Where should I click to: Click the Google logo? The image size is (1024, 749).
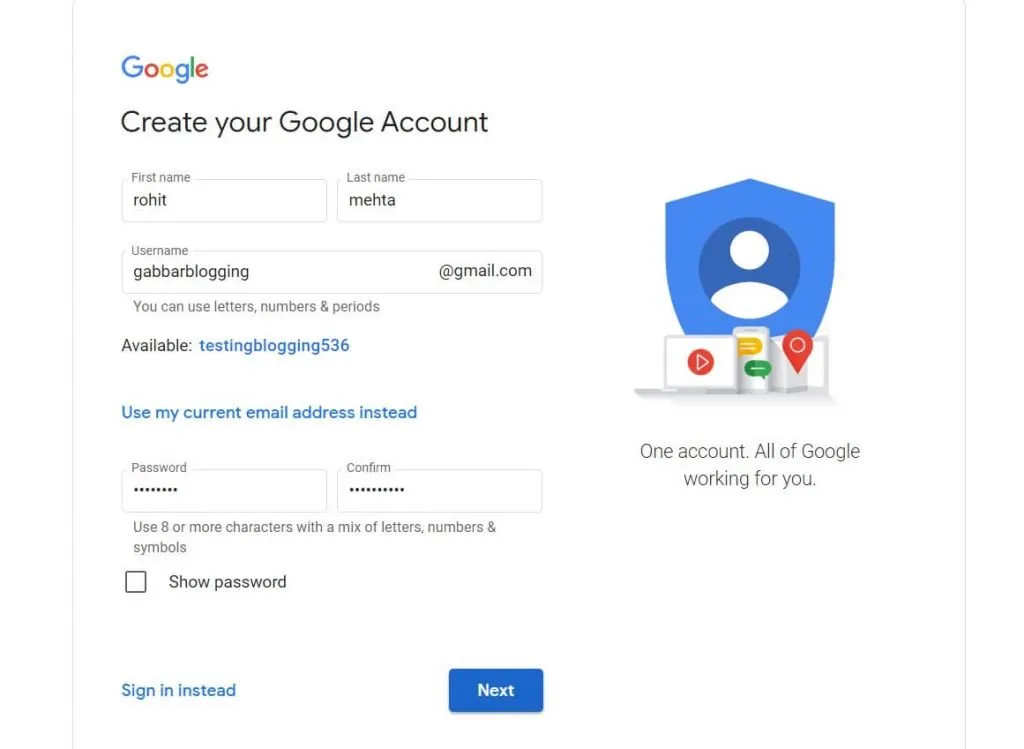(165, 68)
